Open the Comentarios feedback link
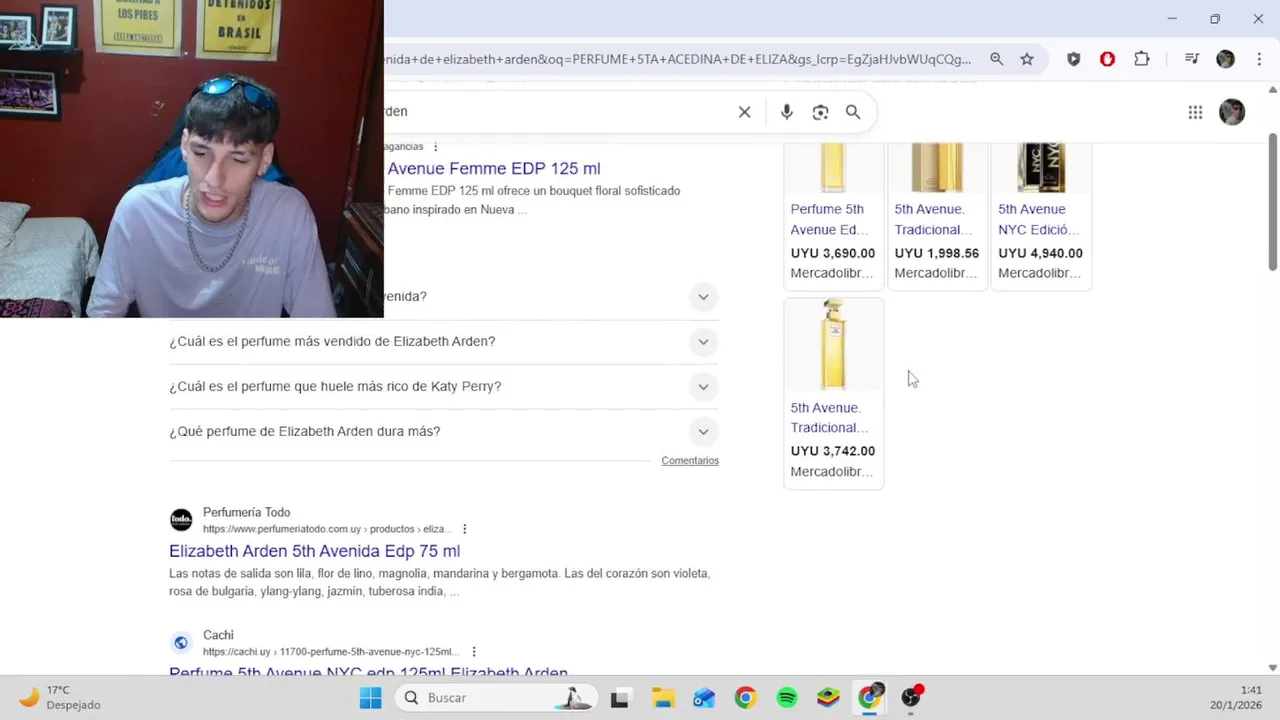This screenshot has height=720, width=1280. click(x=690, y=461)
